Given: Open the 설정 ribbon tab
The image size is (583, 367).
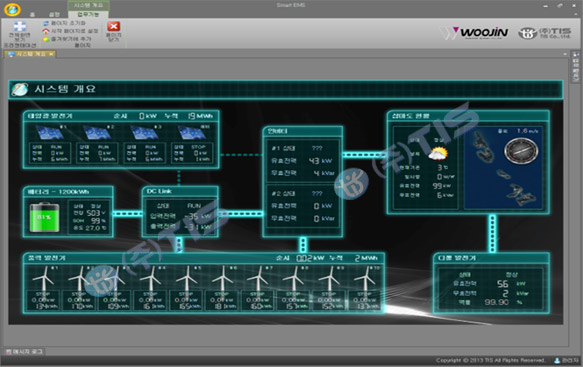Looking at the screenshot, I should [54, 14].
